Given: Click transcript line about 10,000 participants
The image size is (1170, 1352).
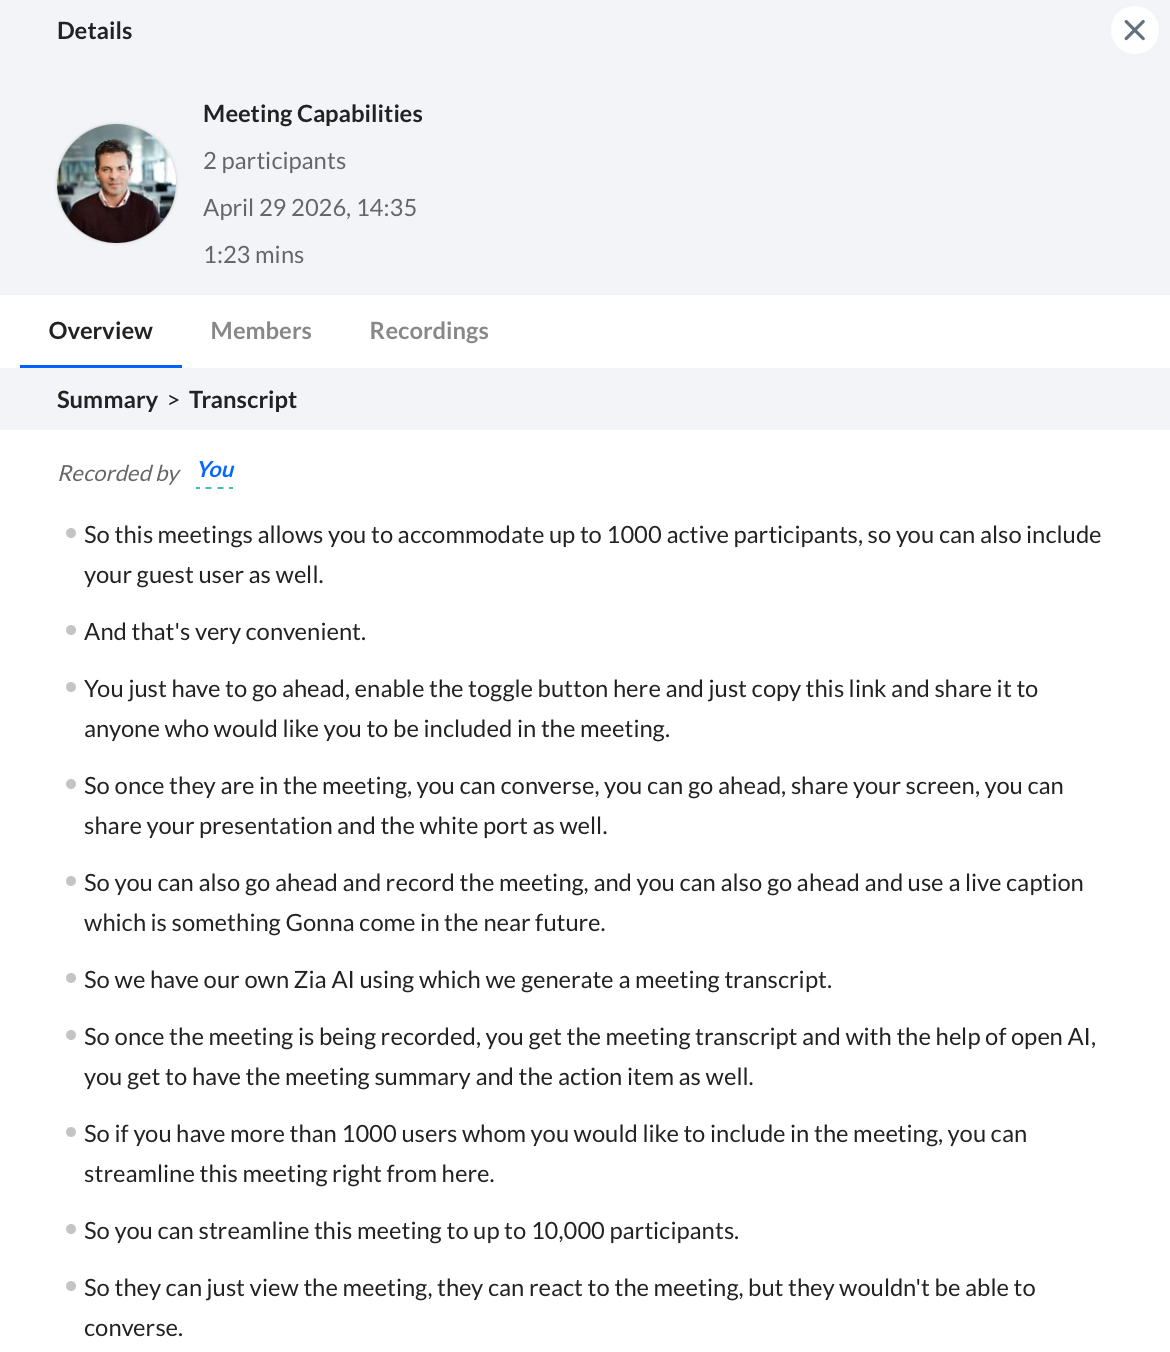Looking at the screenshot, I should point(412,1231).
